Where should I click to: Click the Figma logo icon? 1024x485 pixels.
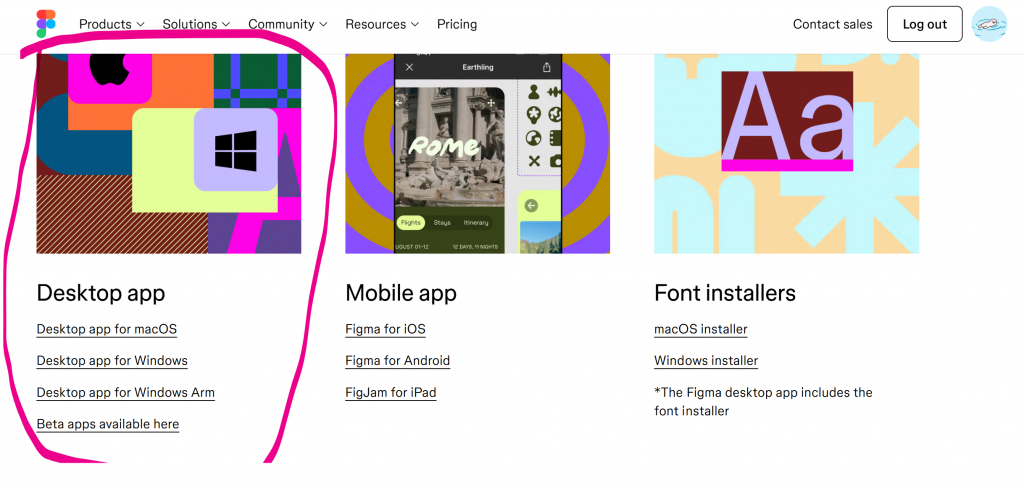pyautogui.click(x=46, y=24)
